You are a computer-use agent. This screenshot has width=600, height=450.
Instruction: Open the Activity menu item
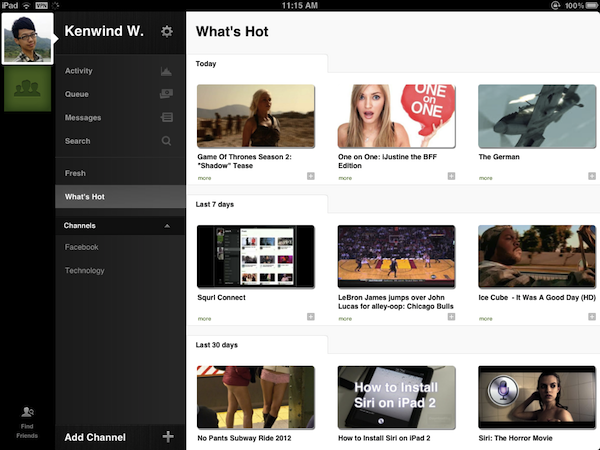(x=120, y=71)
